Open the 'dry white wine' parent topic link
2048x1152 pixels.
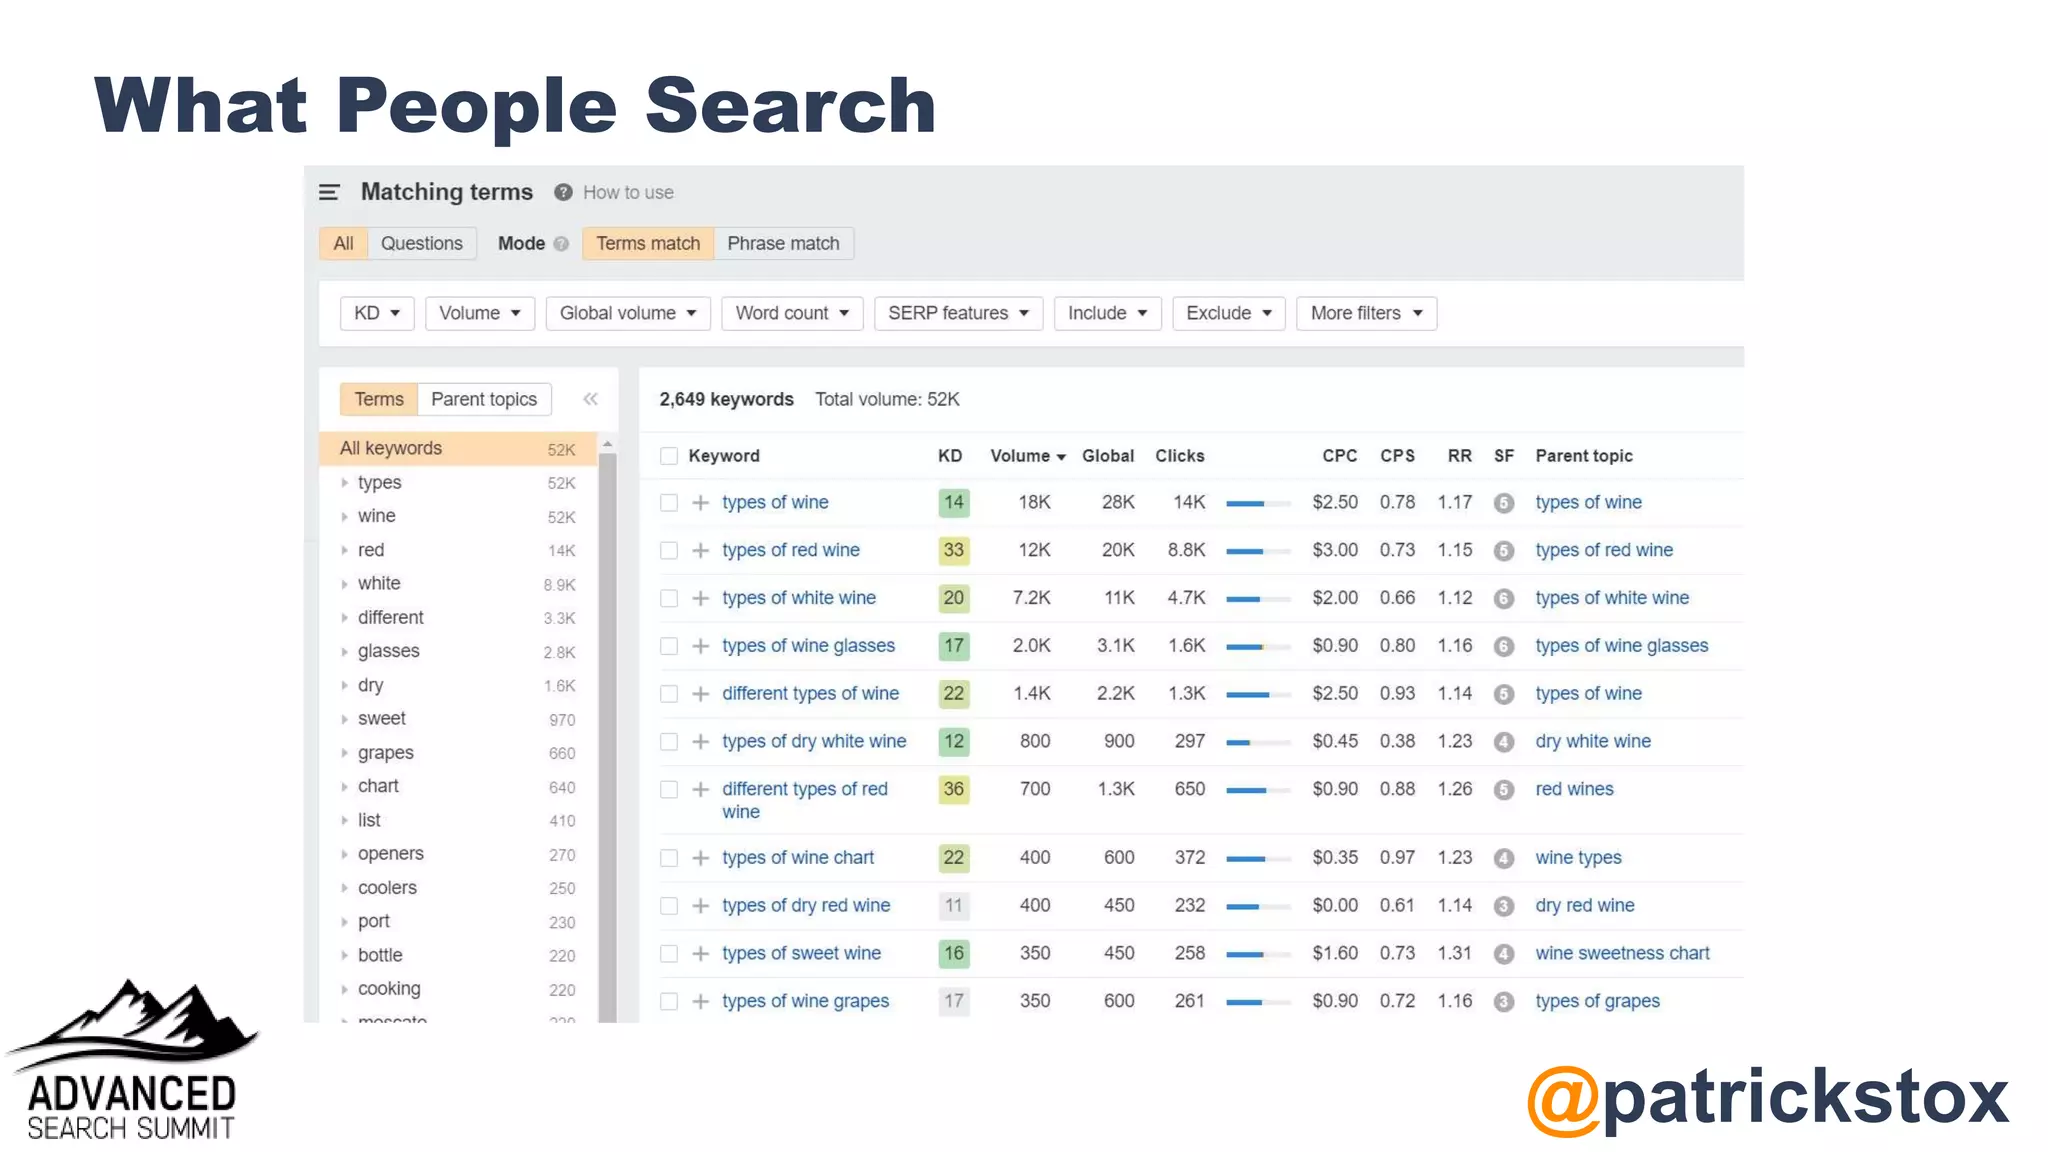(x=1593, y=742)
